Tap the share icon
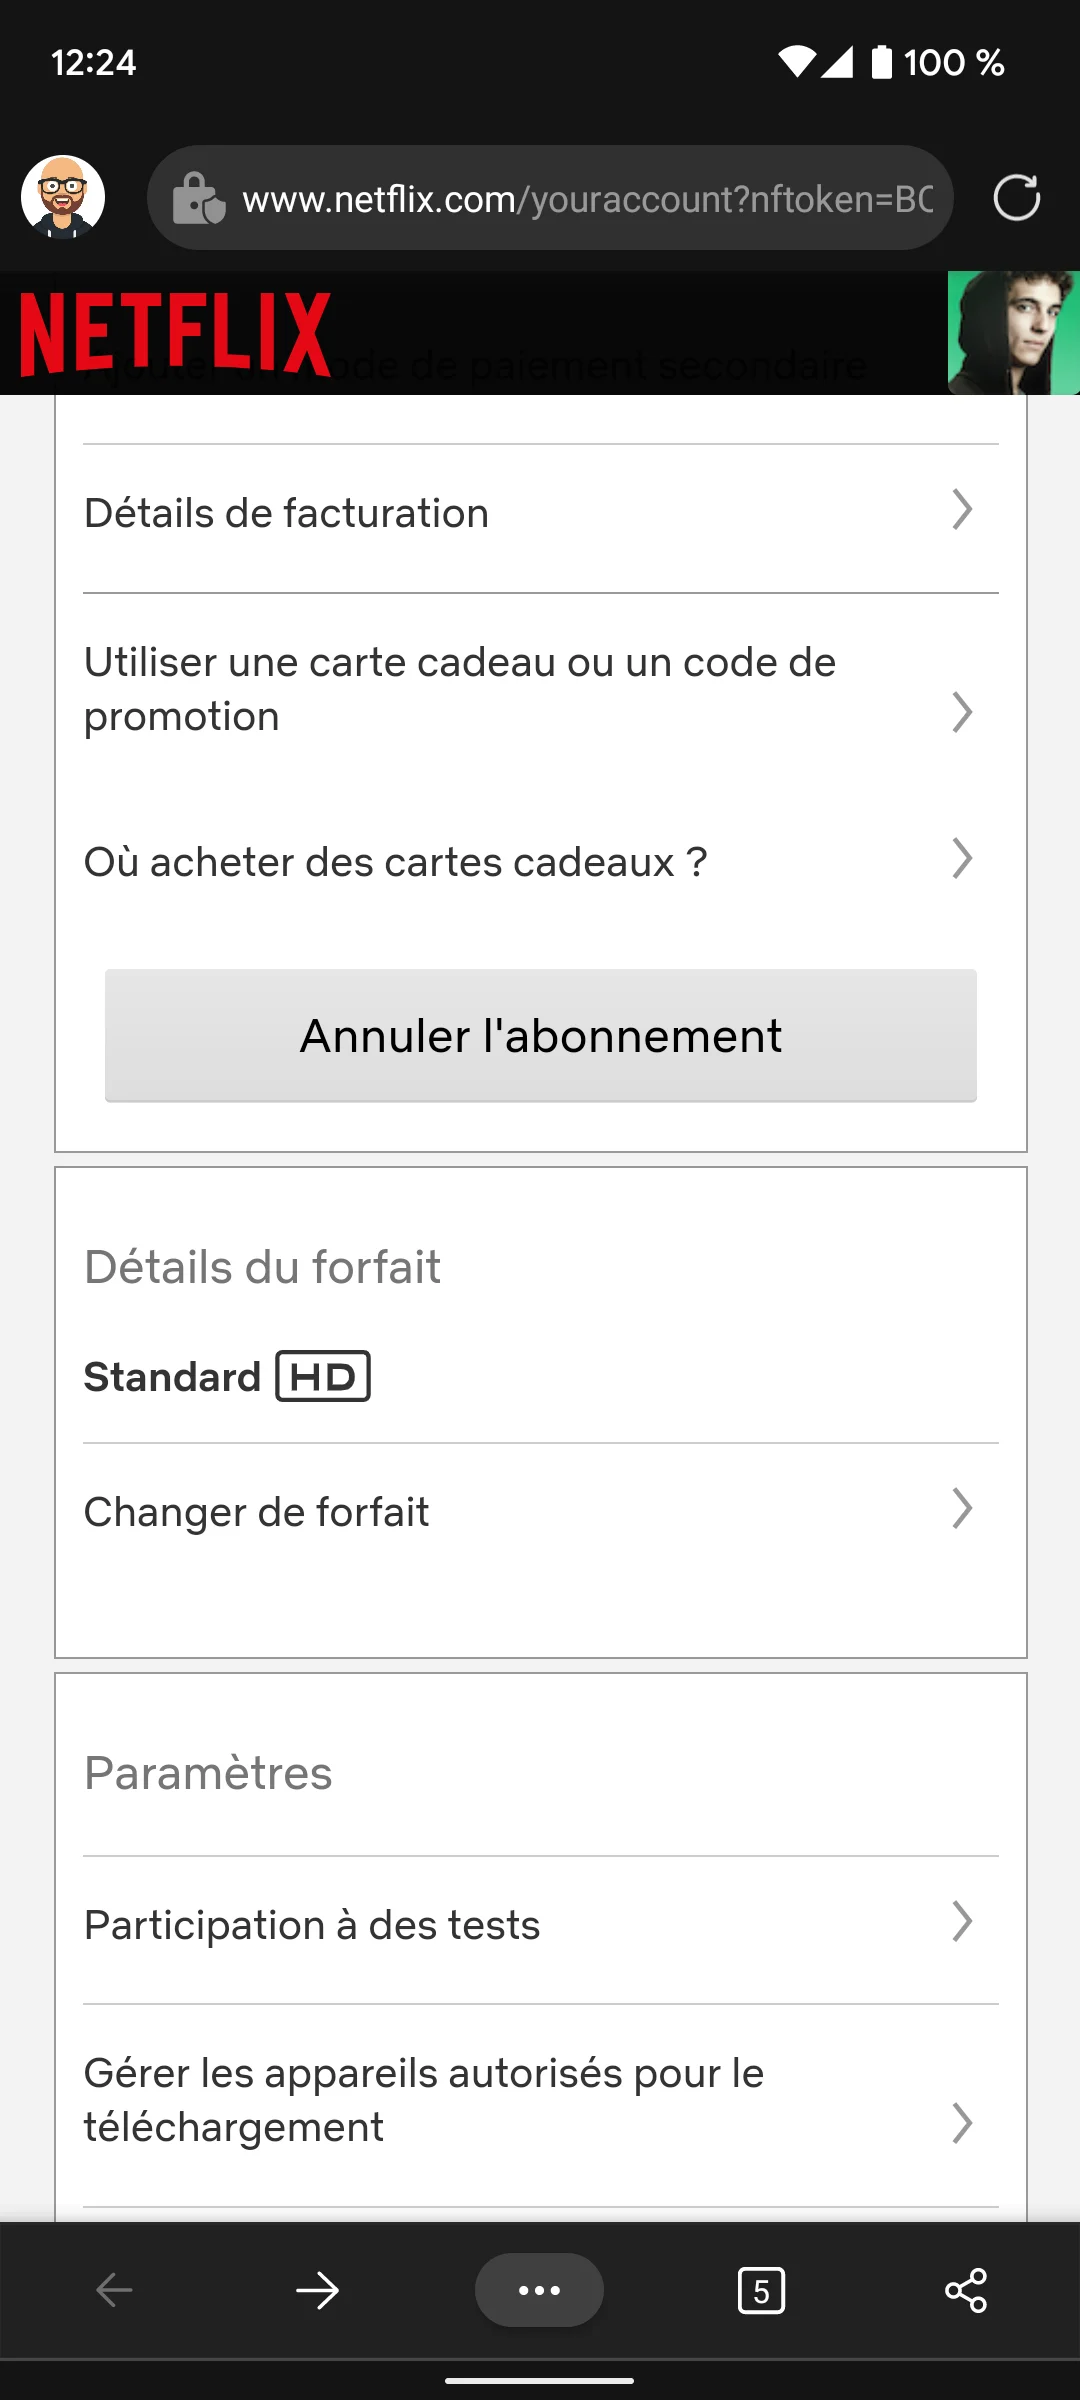 966,2290
